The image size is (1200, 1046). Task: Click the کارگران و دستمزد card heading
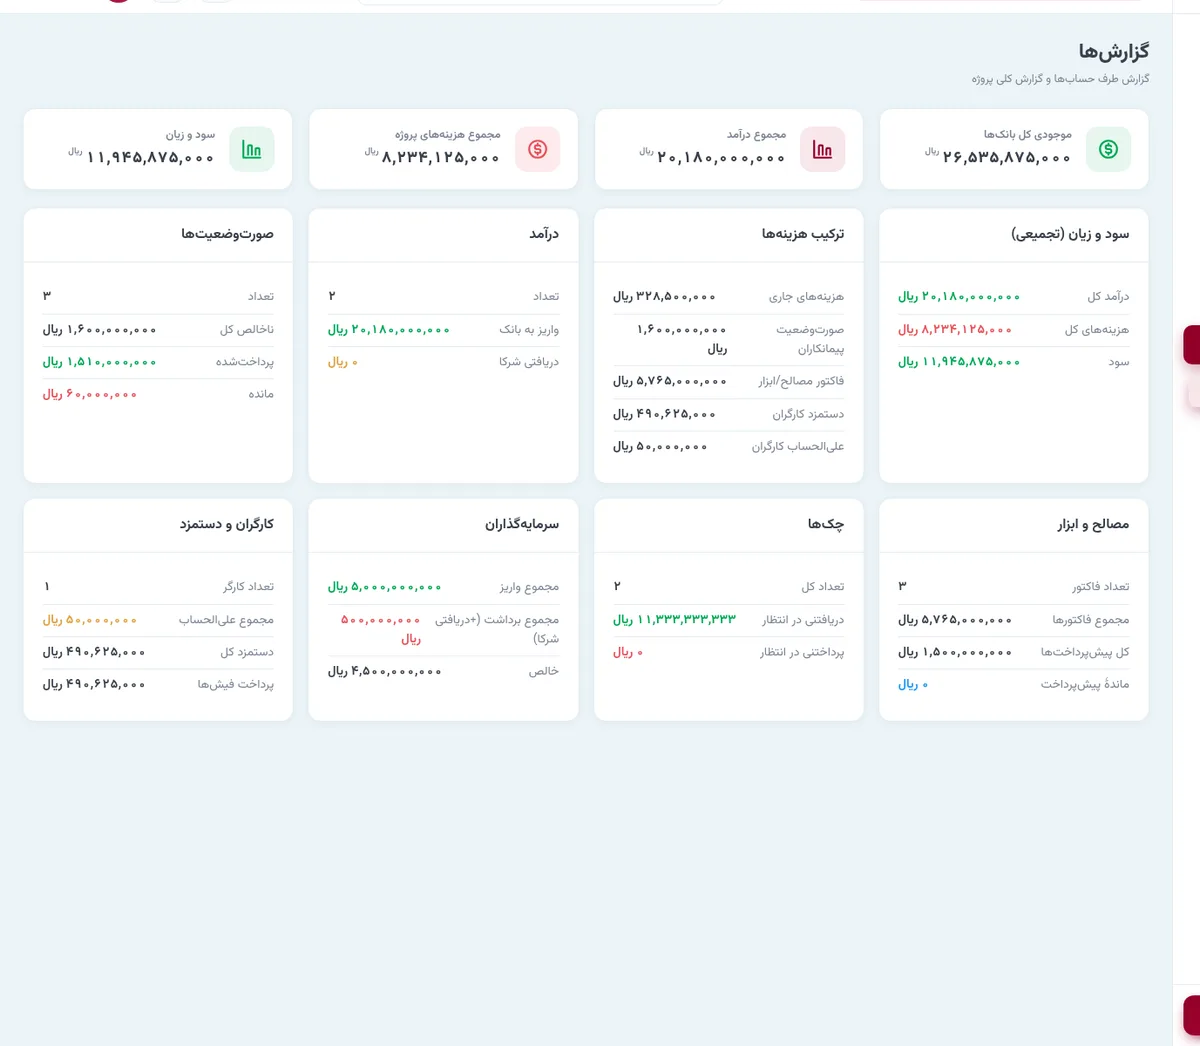coord(227,524)
